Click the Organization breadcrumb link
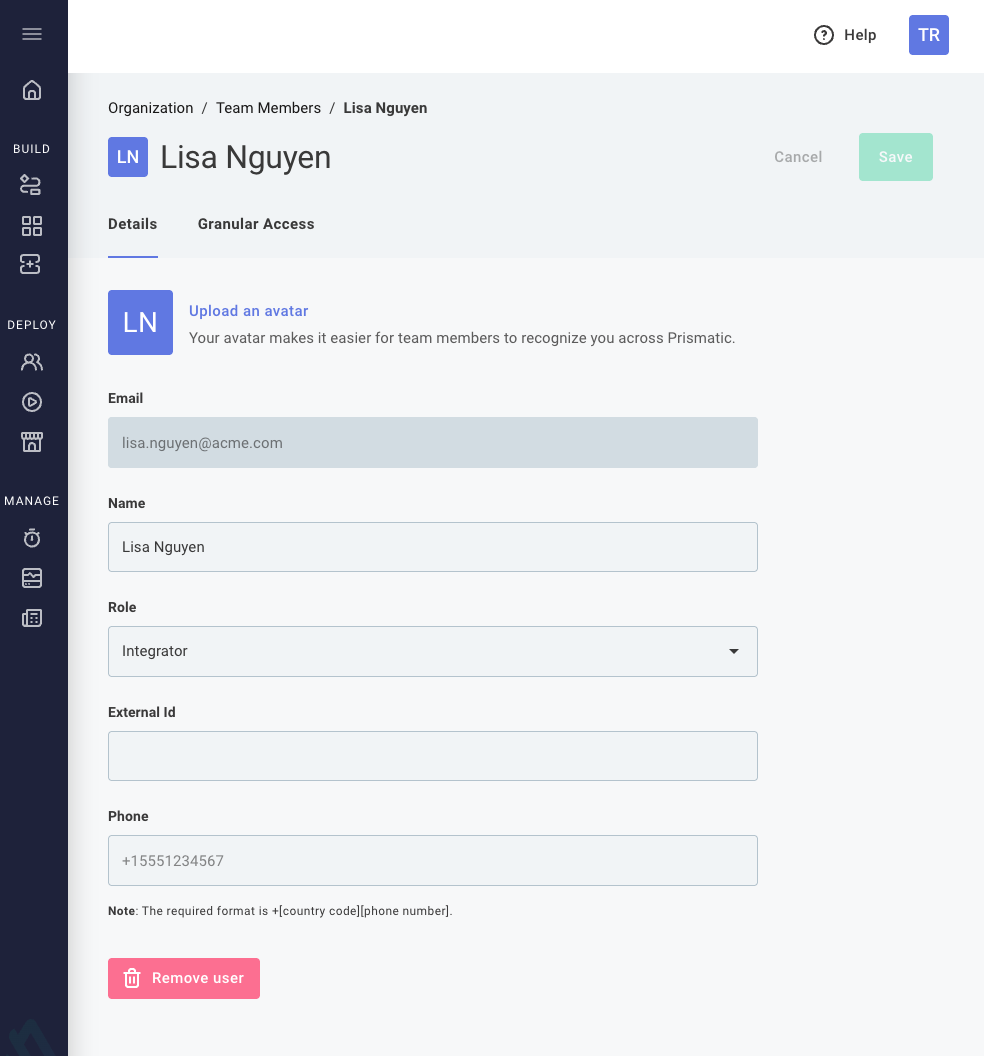The image size is (984, 1056). [x=150, y=107]
